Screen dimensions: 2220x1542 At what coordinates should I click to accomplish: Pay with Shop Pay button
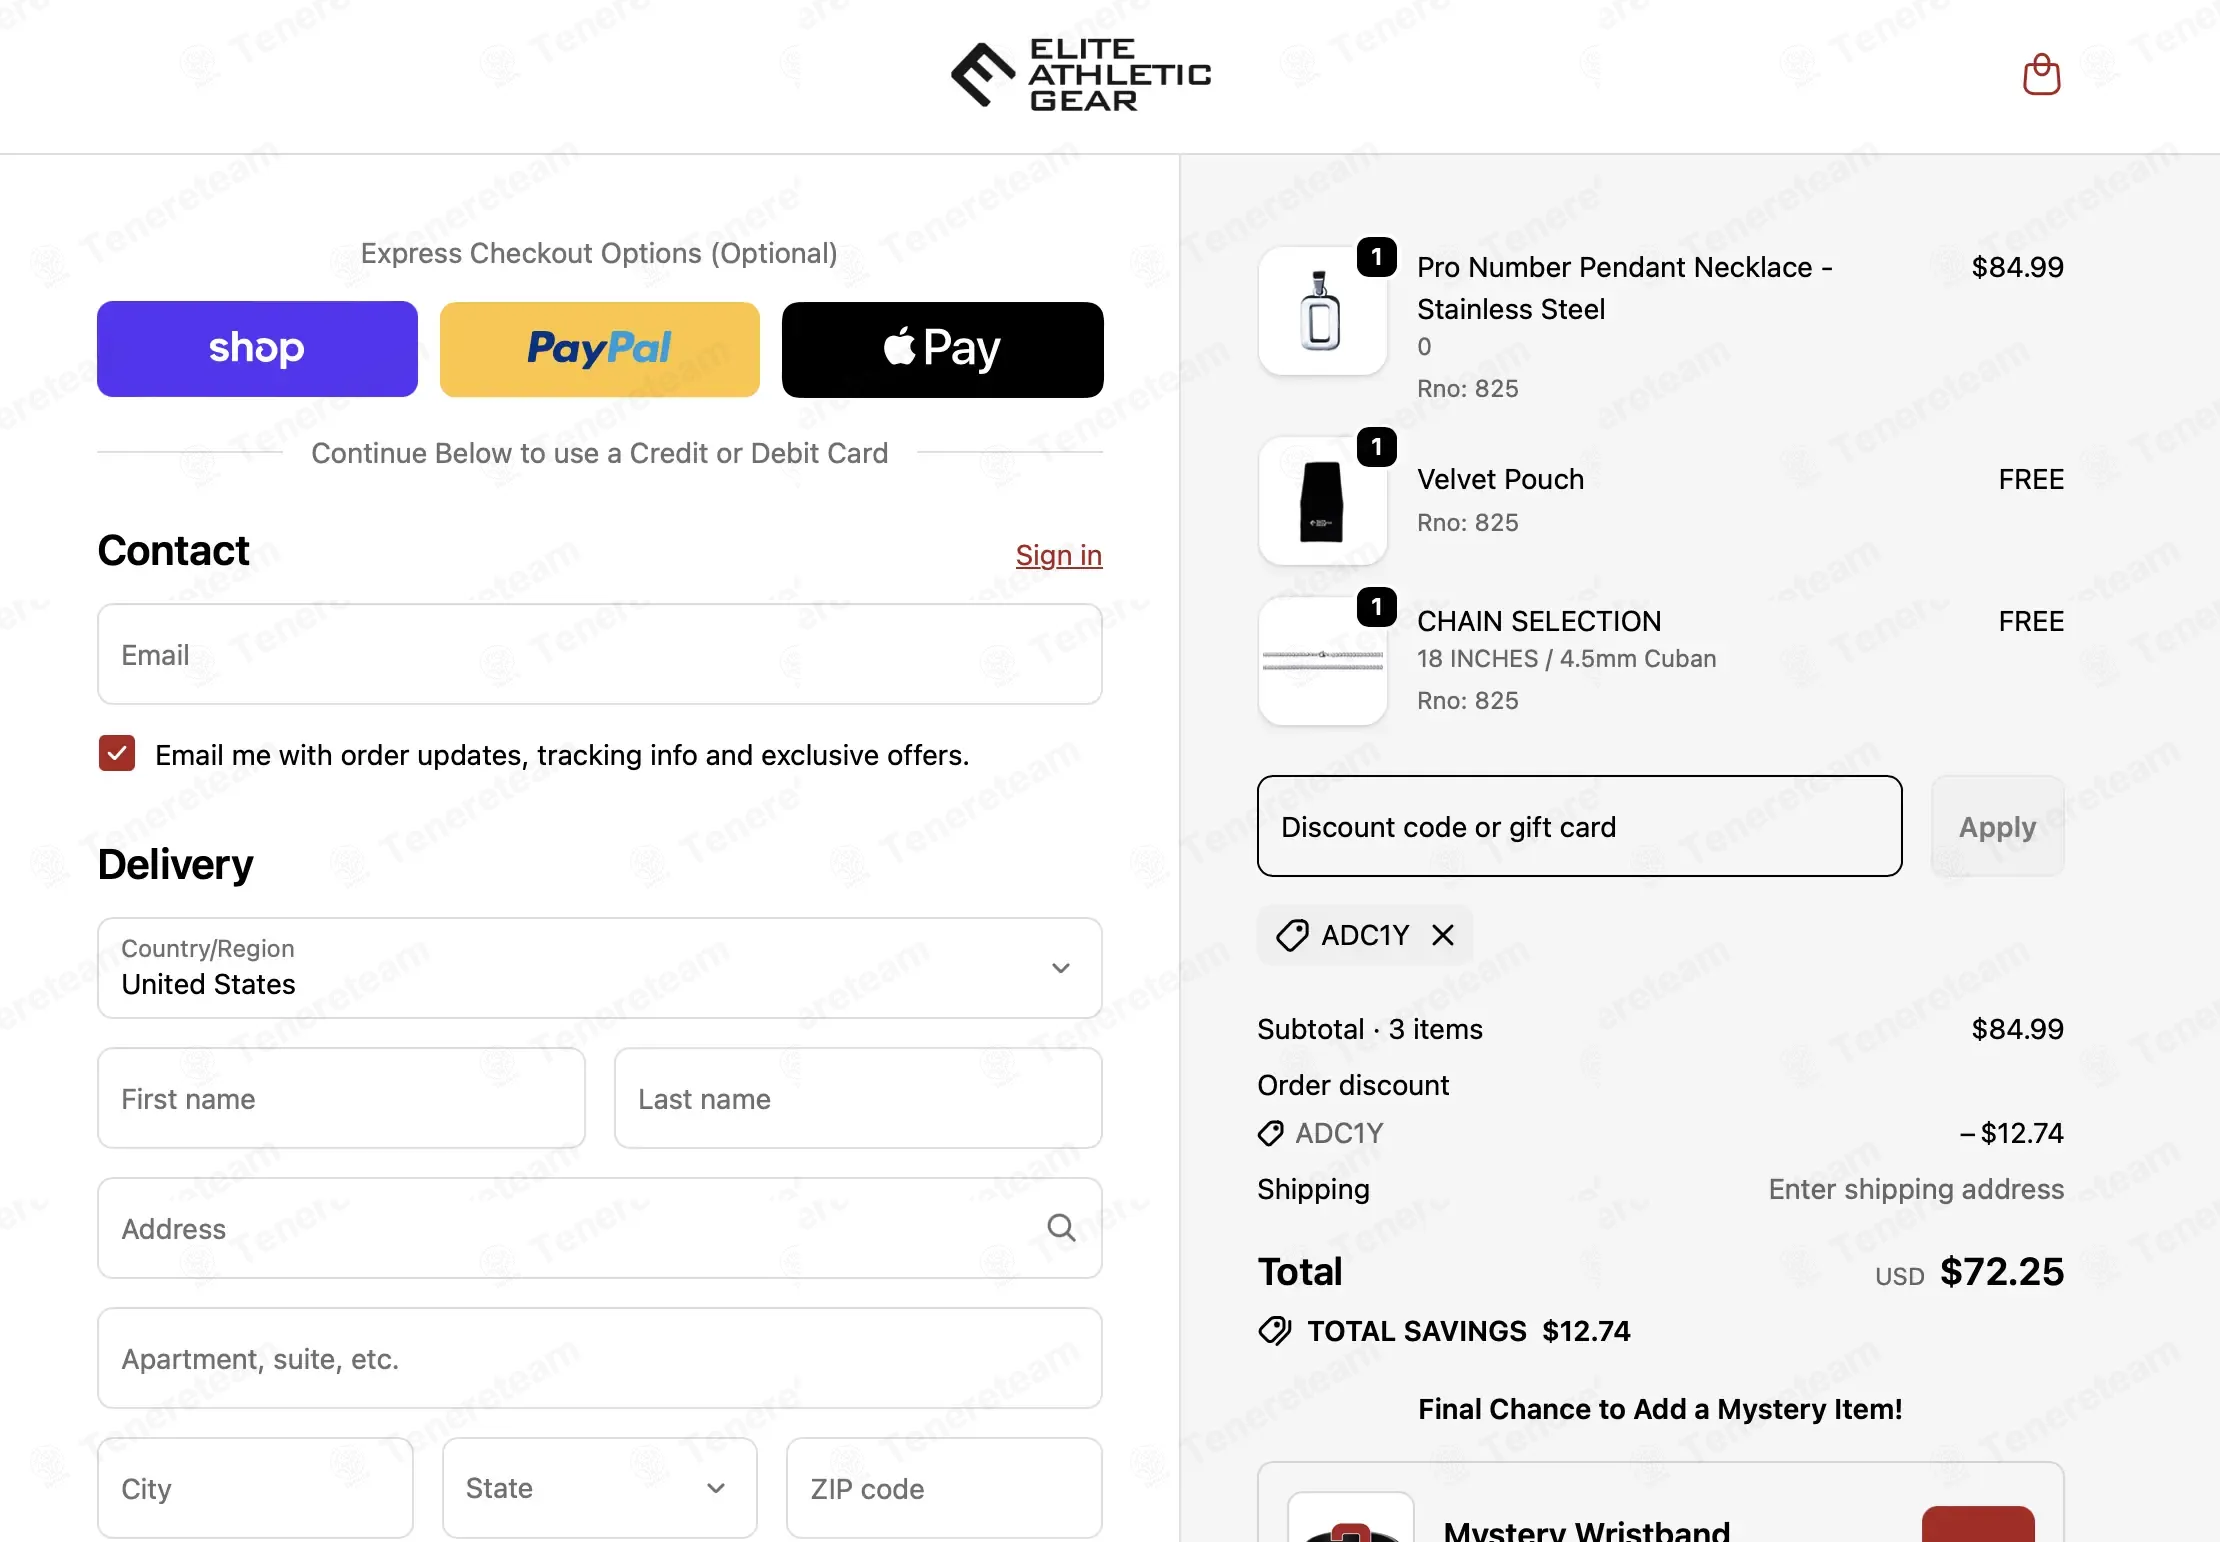pos(257,349)
